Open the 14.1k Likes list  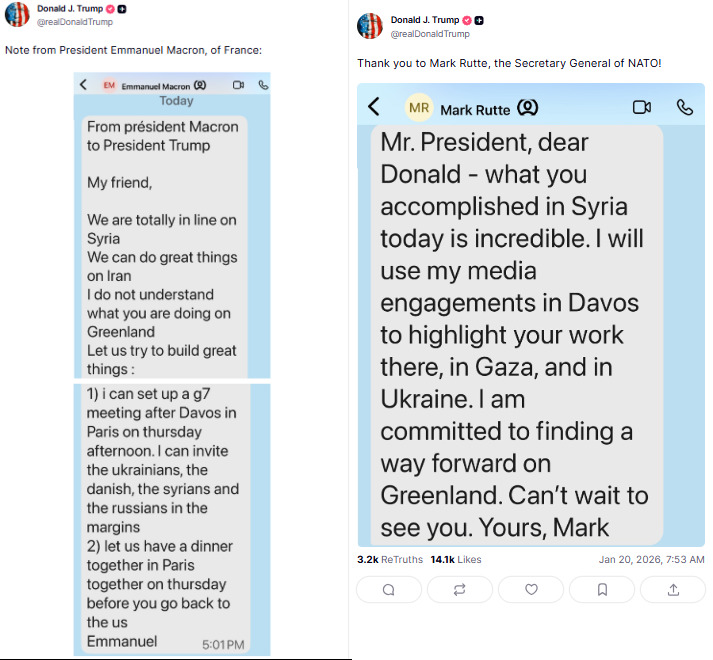click(456, 559)
